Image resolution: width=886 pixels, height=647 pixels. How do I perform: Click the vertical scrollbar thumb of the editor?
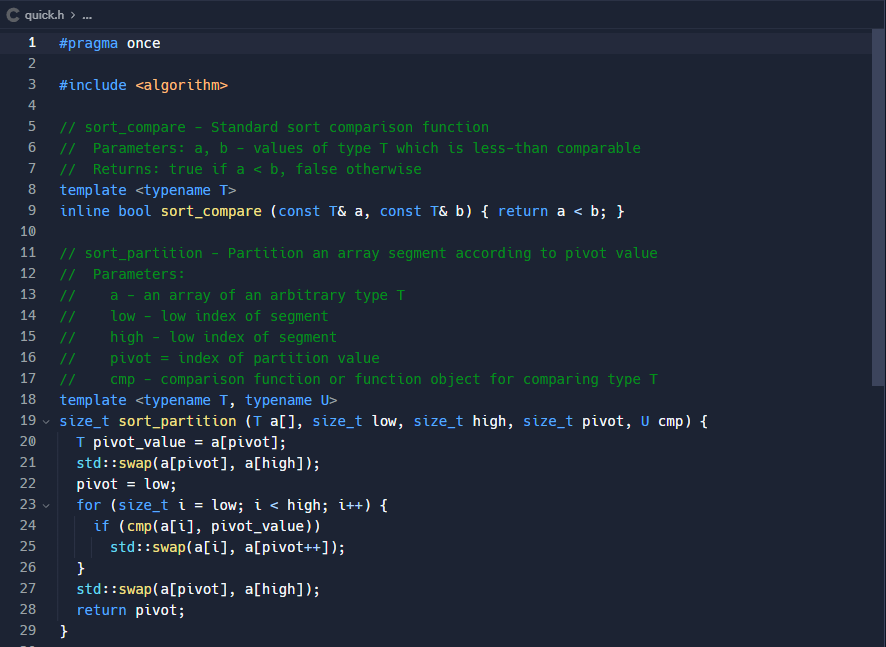pyautogui.click(x=878, y=208)
